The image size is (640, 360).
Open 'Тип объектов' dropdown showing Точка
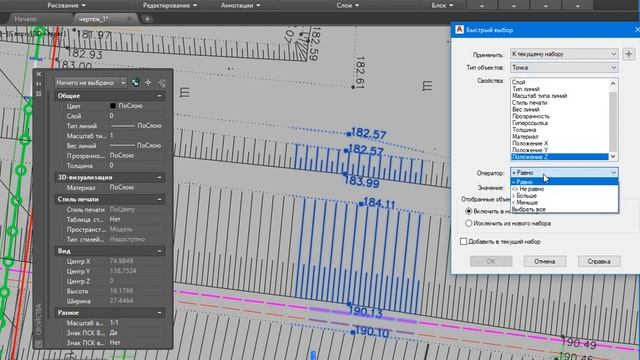pos(564,67)
